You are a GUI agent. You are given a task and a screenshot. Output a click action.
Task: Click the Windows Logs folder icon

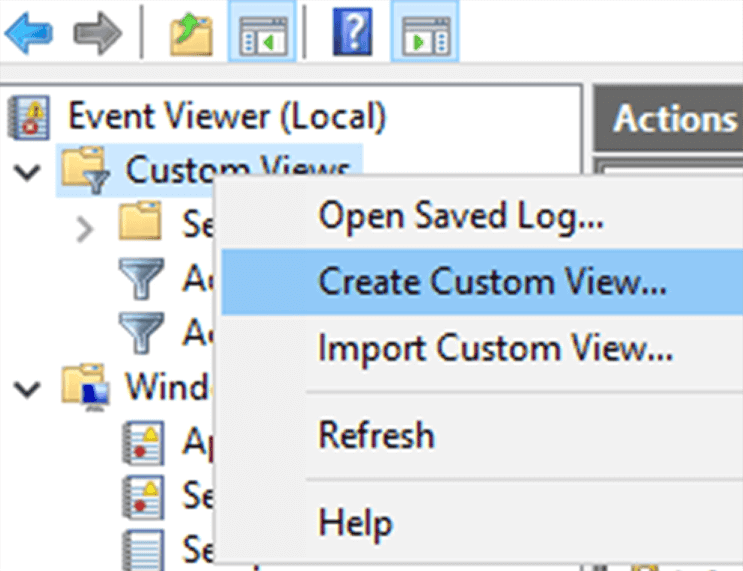86,385
